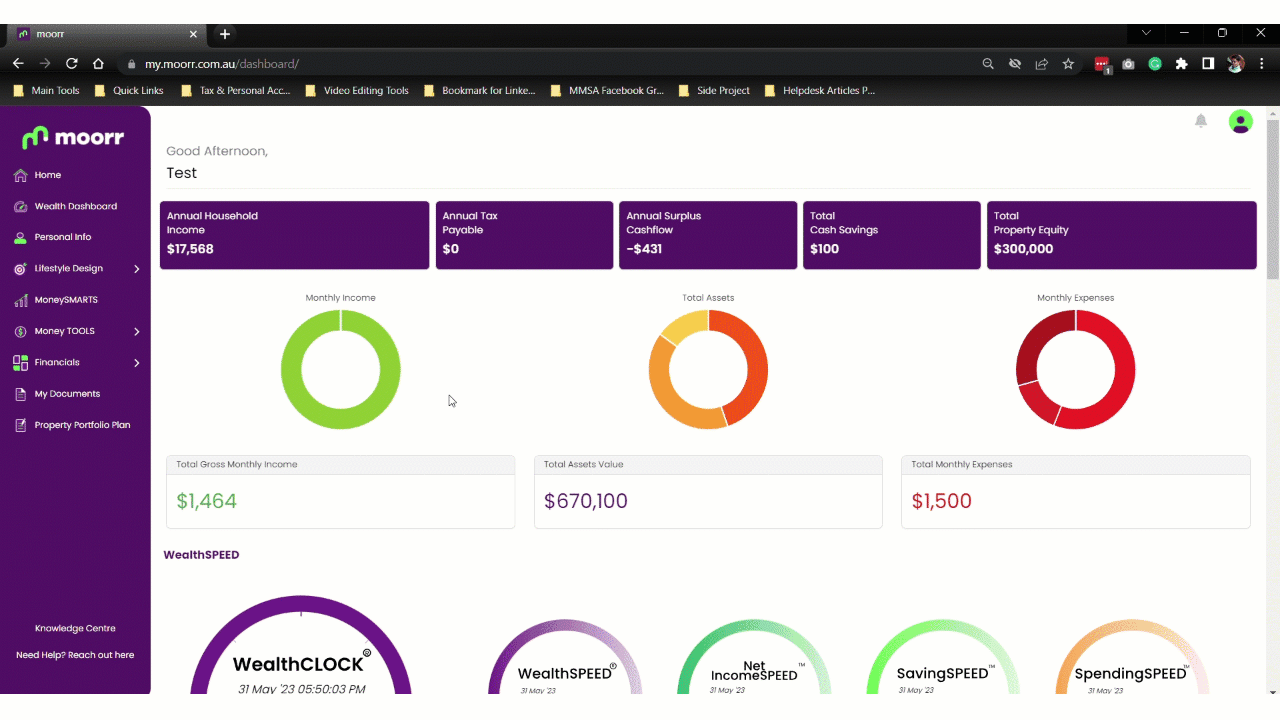Click the My Documents file icon

pos(20,394)
